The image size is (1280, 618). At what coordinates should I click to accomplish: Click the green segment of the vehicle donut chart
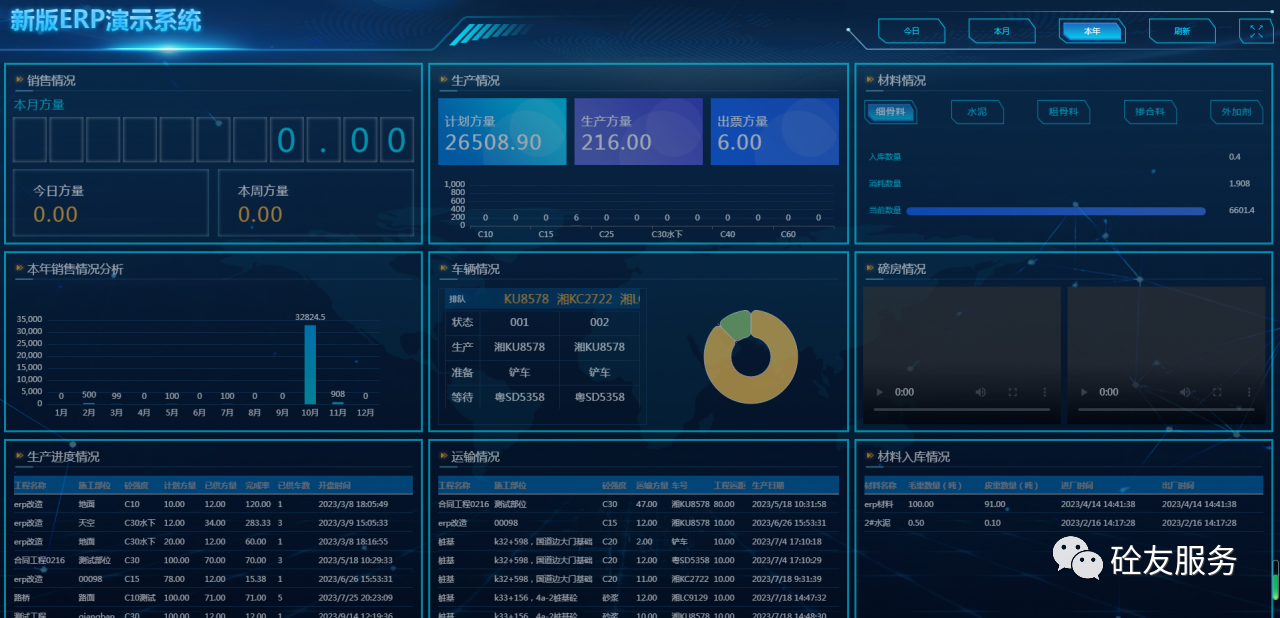pyautogui.click(x=737, y=323)
